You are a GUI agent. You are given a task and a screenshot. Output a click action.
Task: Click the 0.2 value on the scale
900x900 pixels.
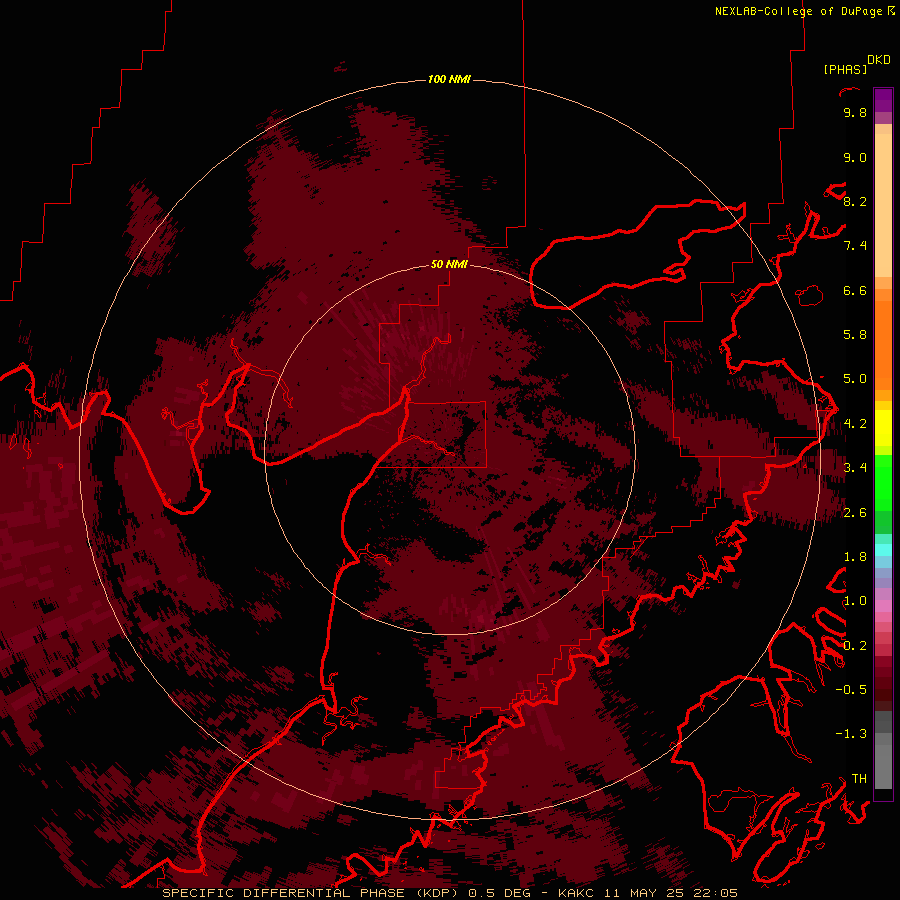coord(855,646)
